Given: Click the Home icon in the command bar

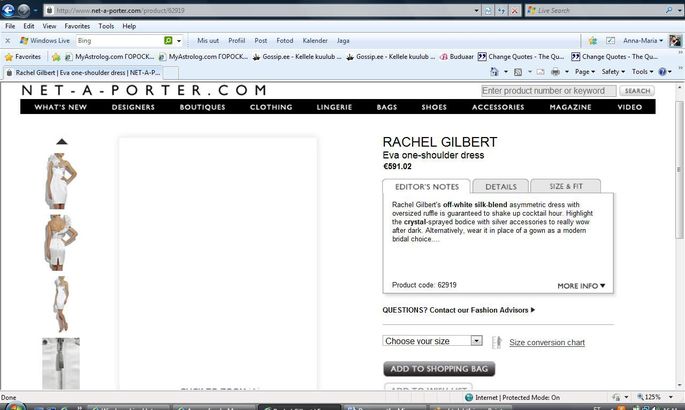Looking at the screenshot, I should 494,72.
